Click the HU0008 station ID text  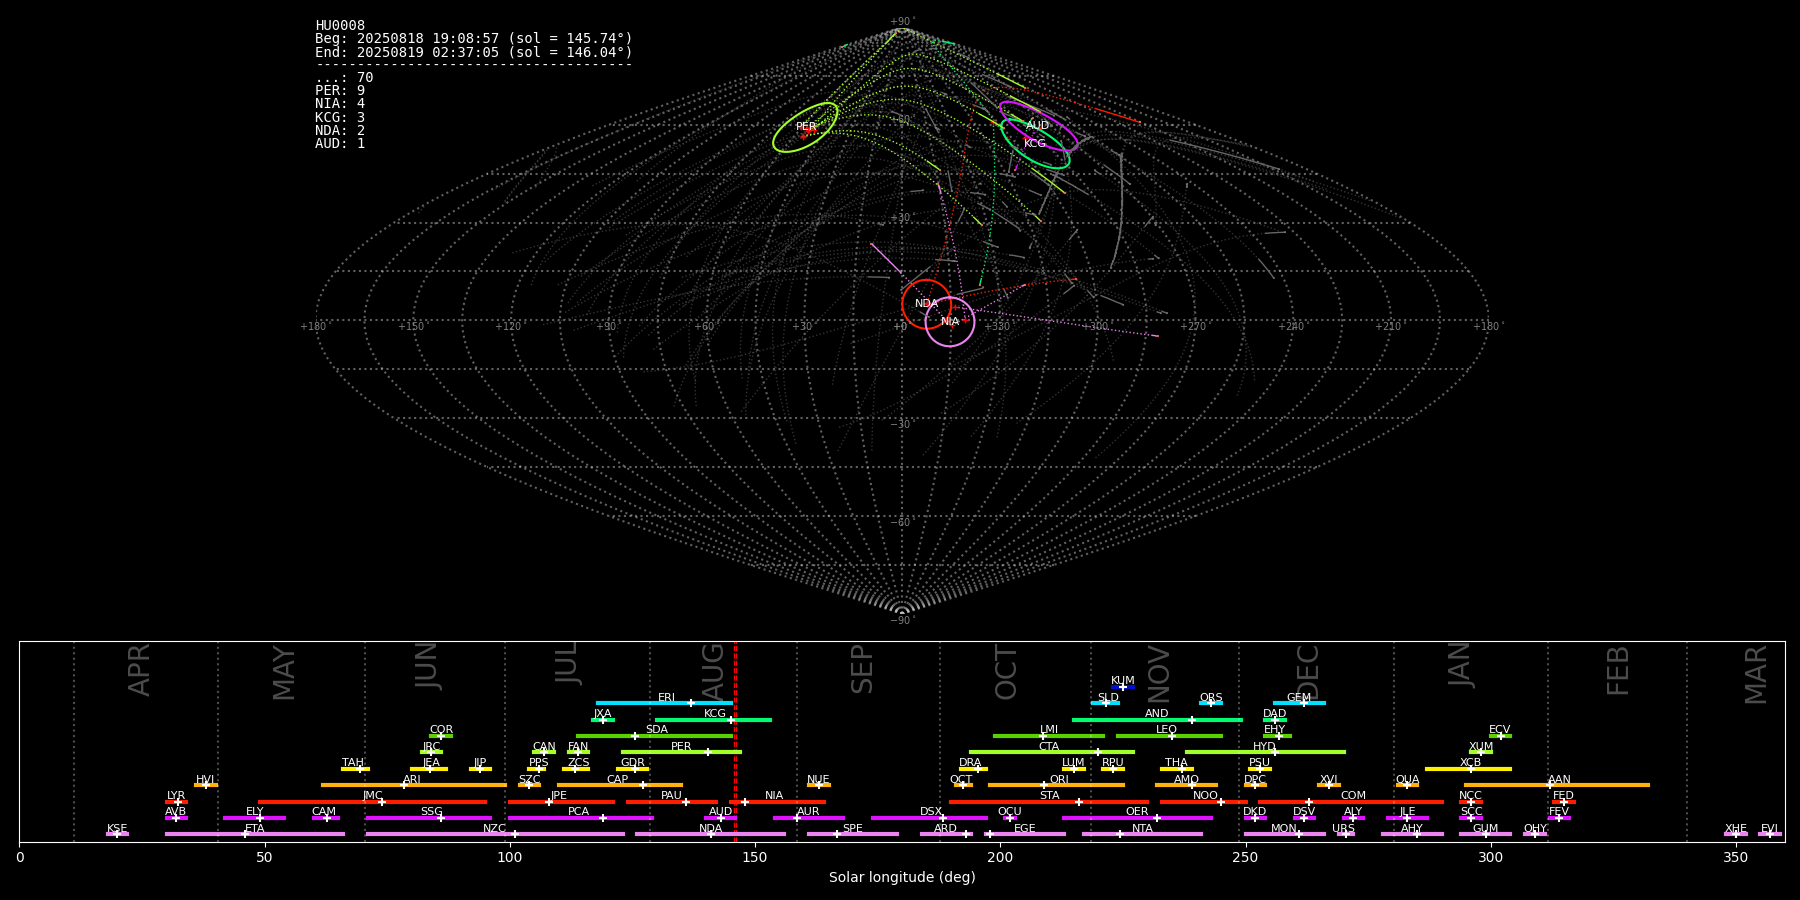(x=340, y=26)
